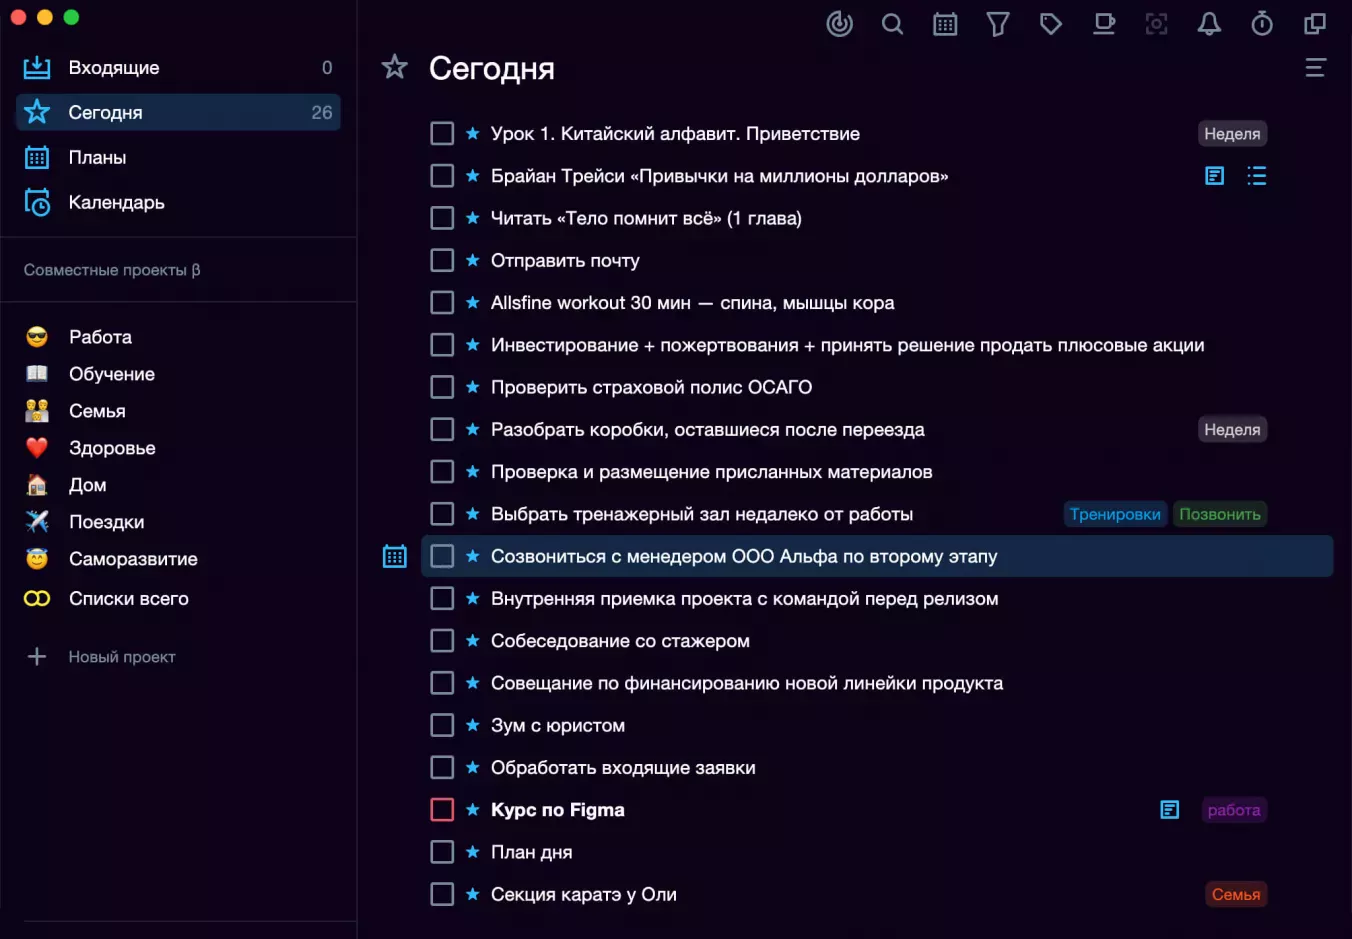This screenshot has height=939, width=1352.
Task: Click Неделя tag on Разобрать коробки task
Action: pos(1232,429)
